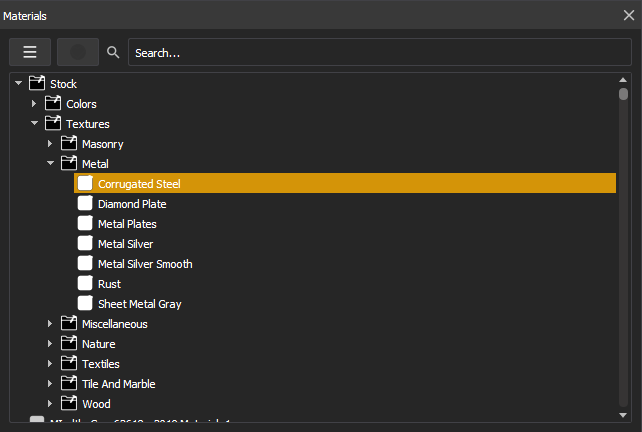Expand the Masonry folder

tap(50, 144)
